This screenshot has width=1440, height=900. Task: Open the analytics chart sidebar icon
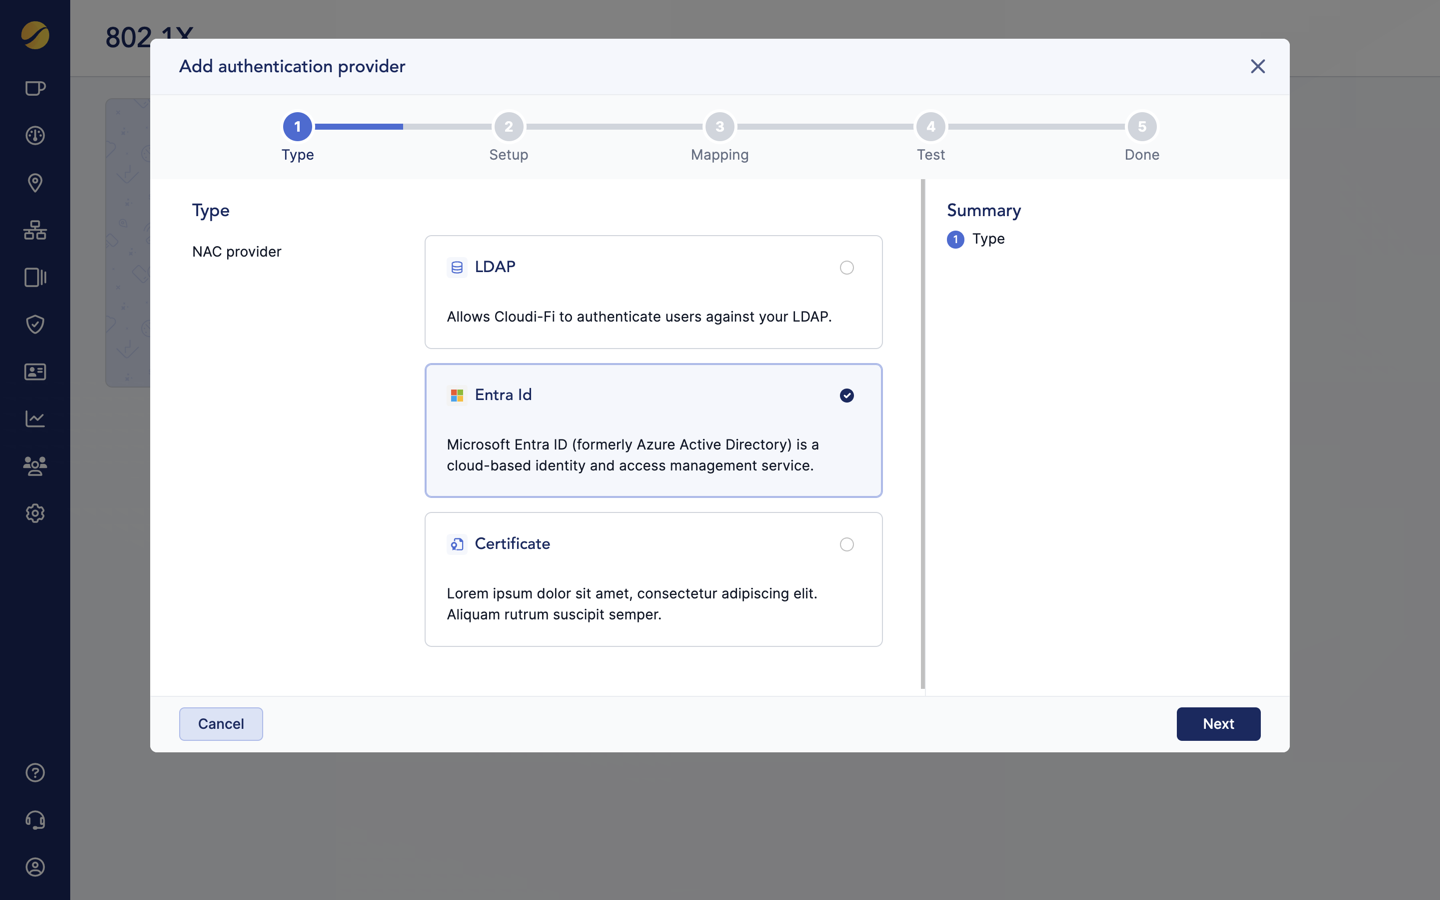tap(35, 419)
